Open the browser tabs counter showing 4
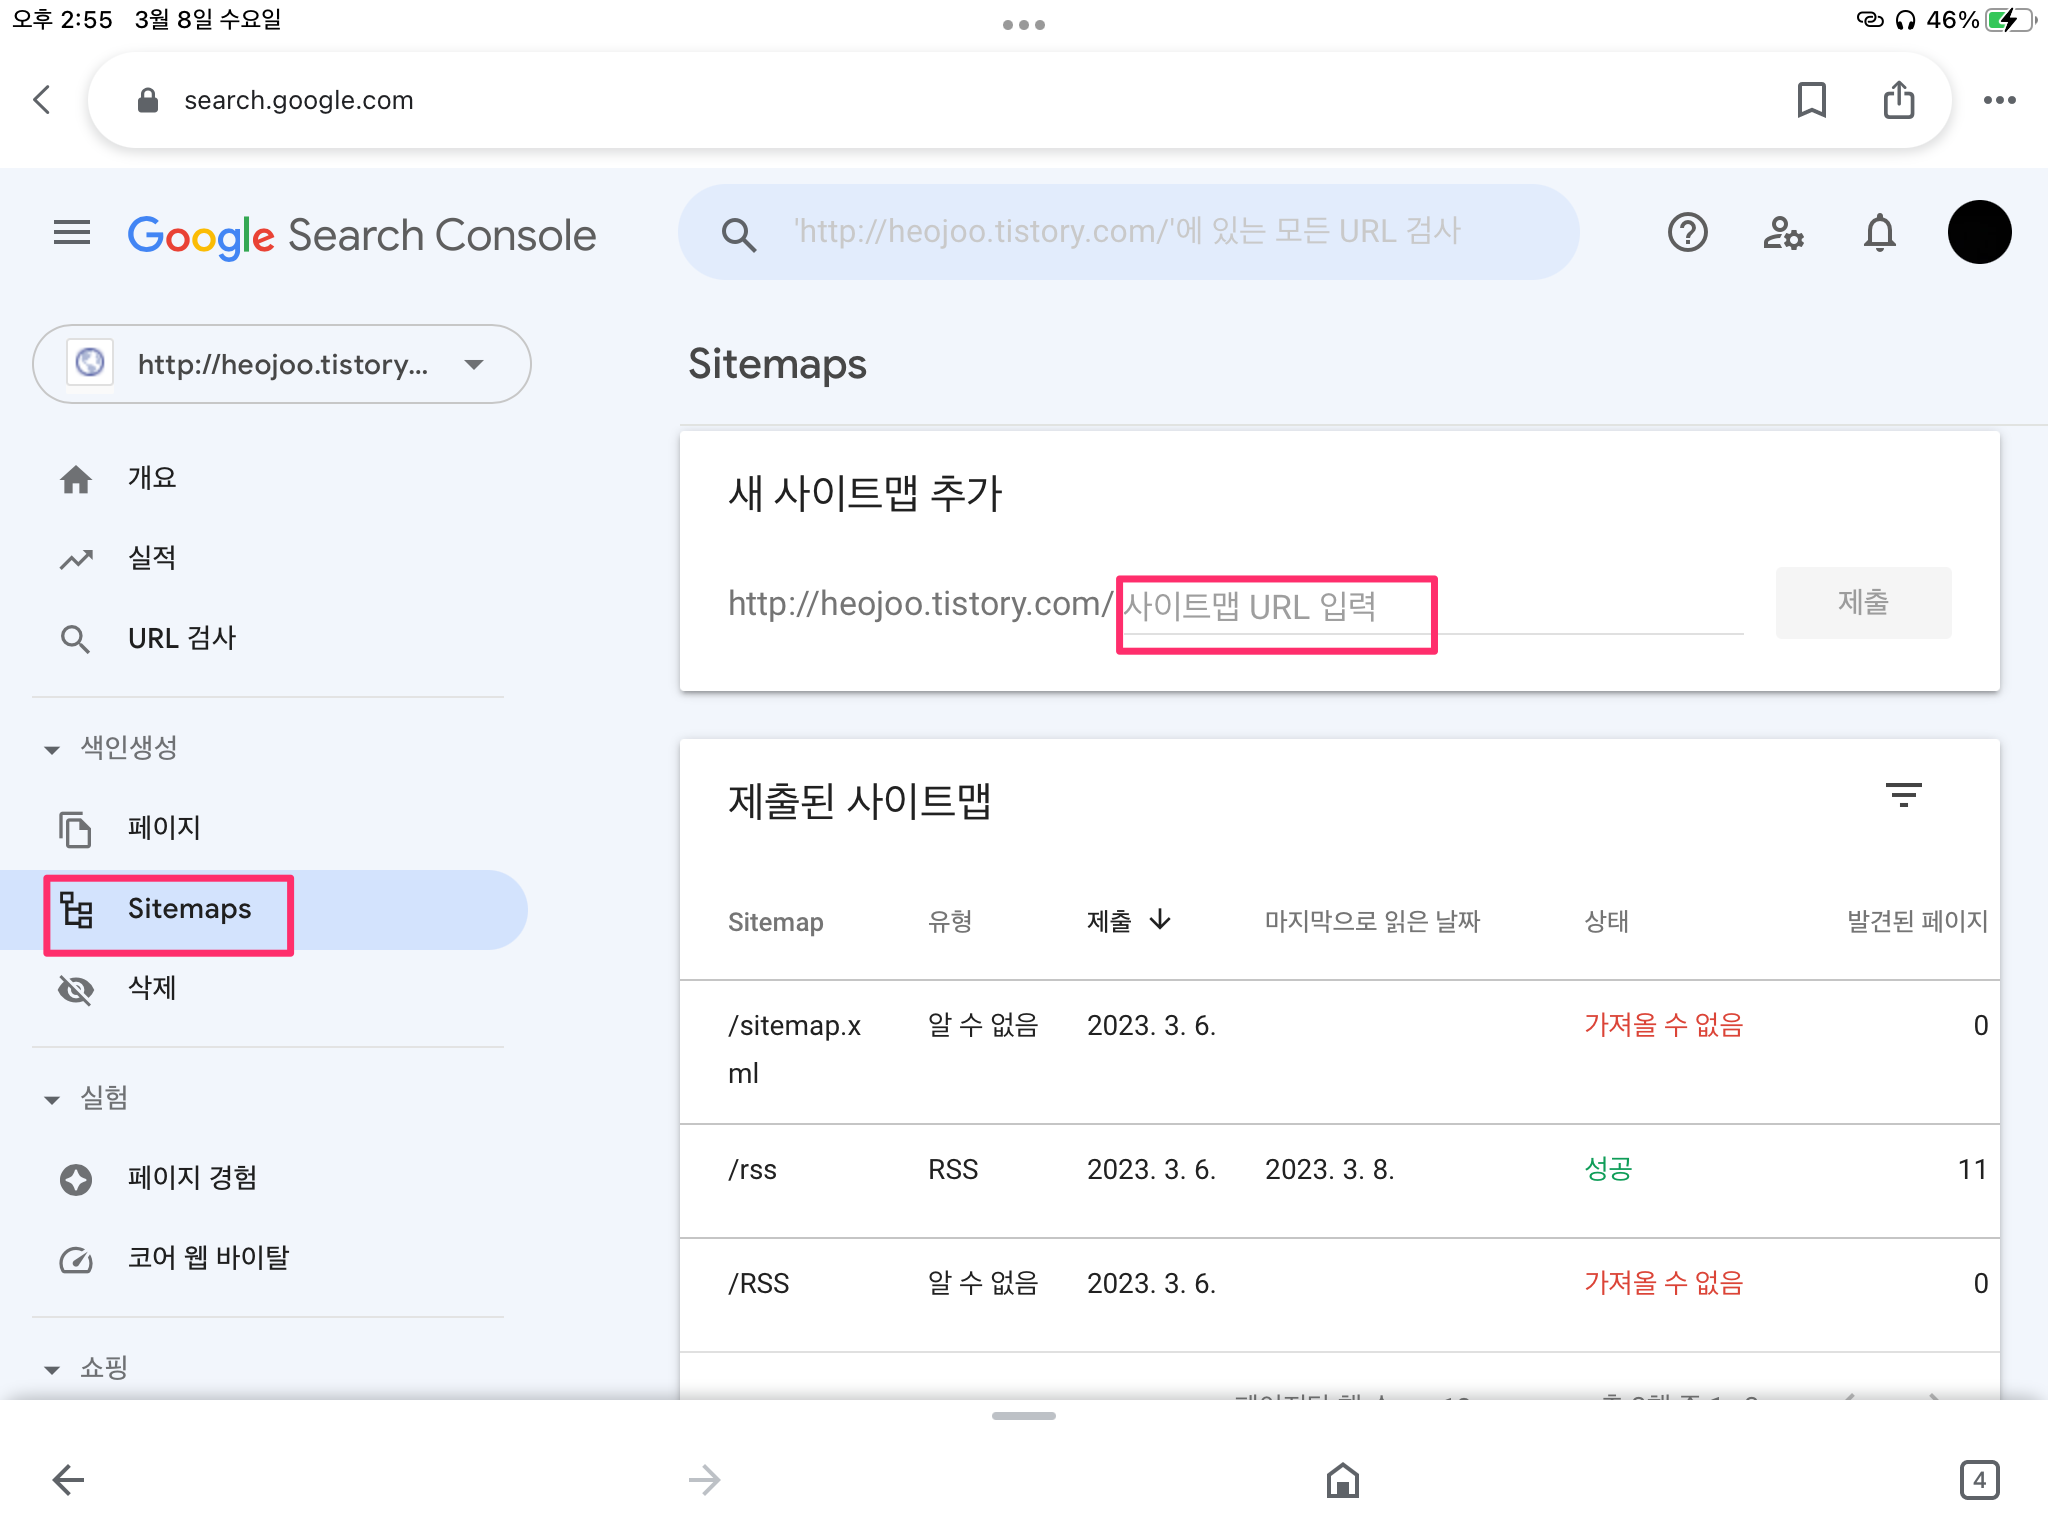Screen dimensions: 2048x1536 click(1979, 1479)
